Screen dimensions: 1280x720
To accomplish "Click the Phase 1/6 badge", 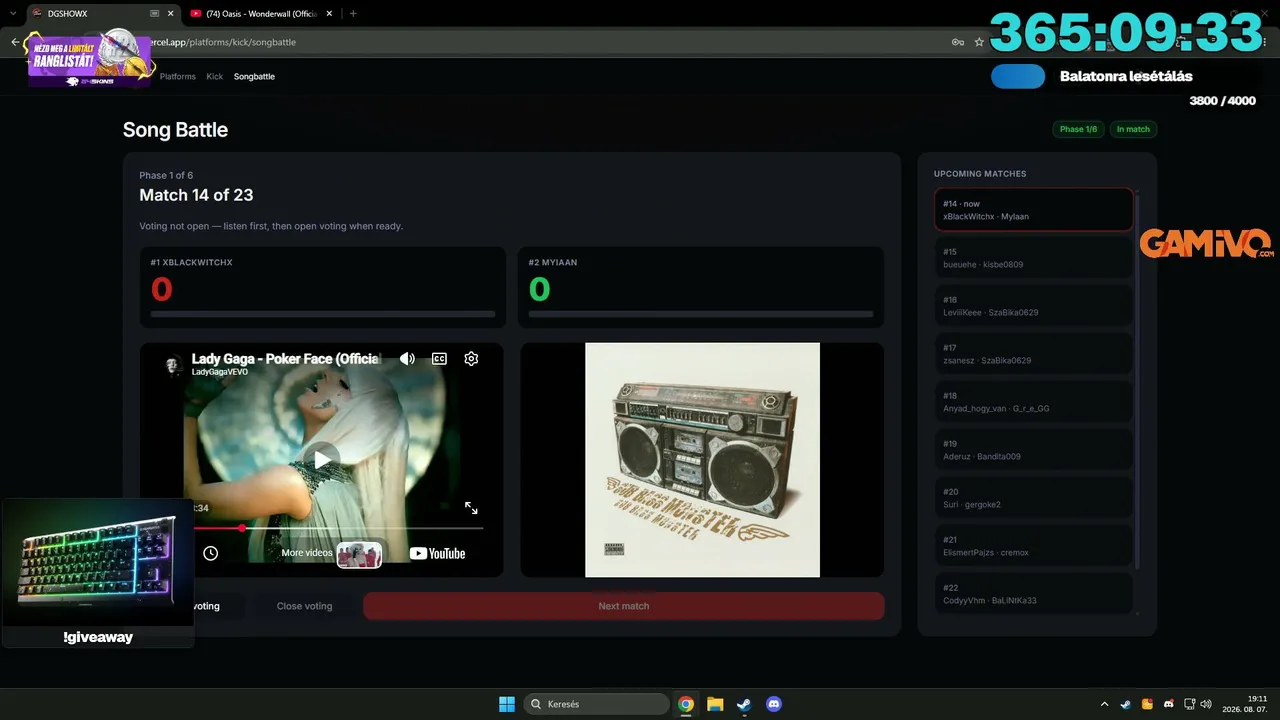I will tap(1078, 129).
